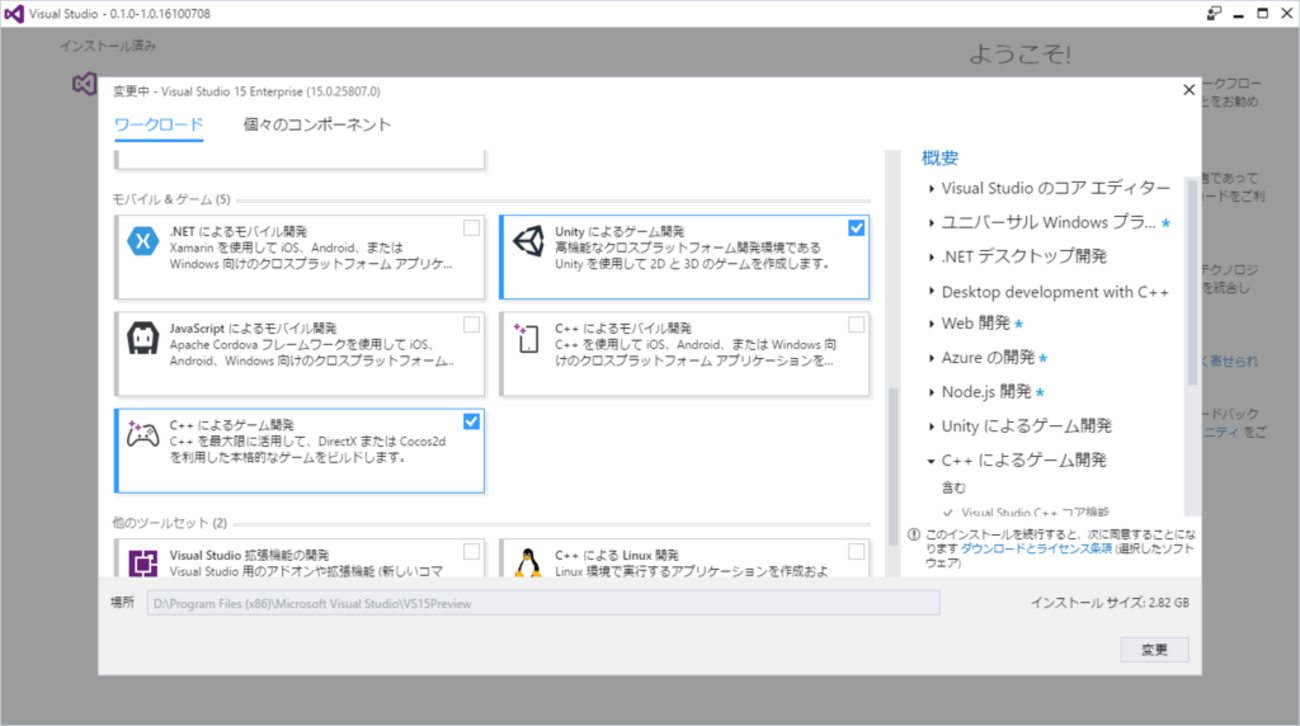Click the Unity game development logo icon
1300x726 pixels.
coord(528,242)
